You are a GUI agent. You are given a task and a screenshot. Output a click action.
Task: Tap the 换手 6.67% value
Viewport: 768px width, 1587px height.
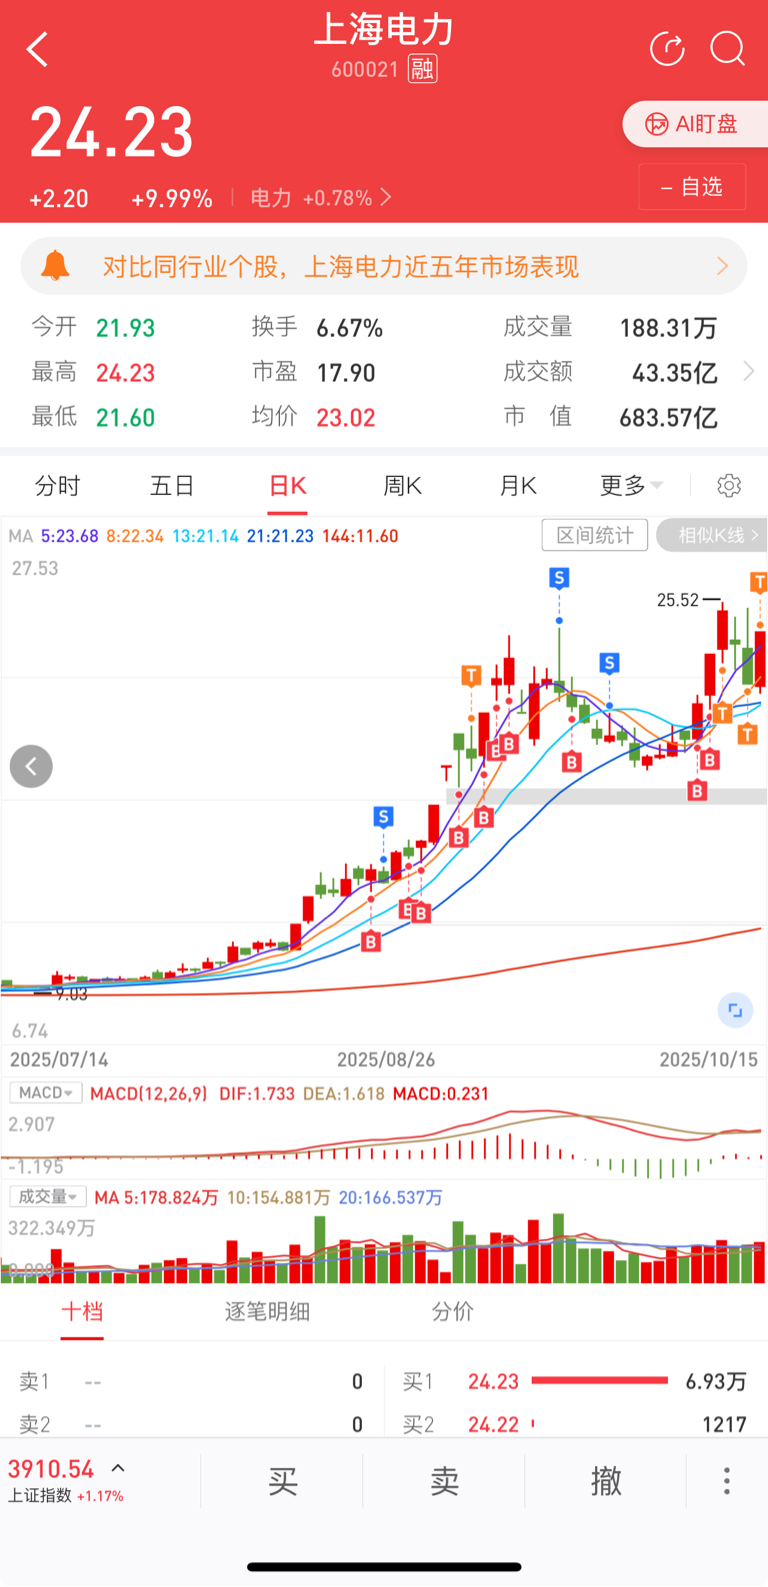coord(350,328)
